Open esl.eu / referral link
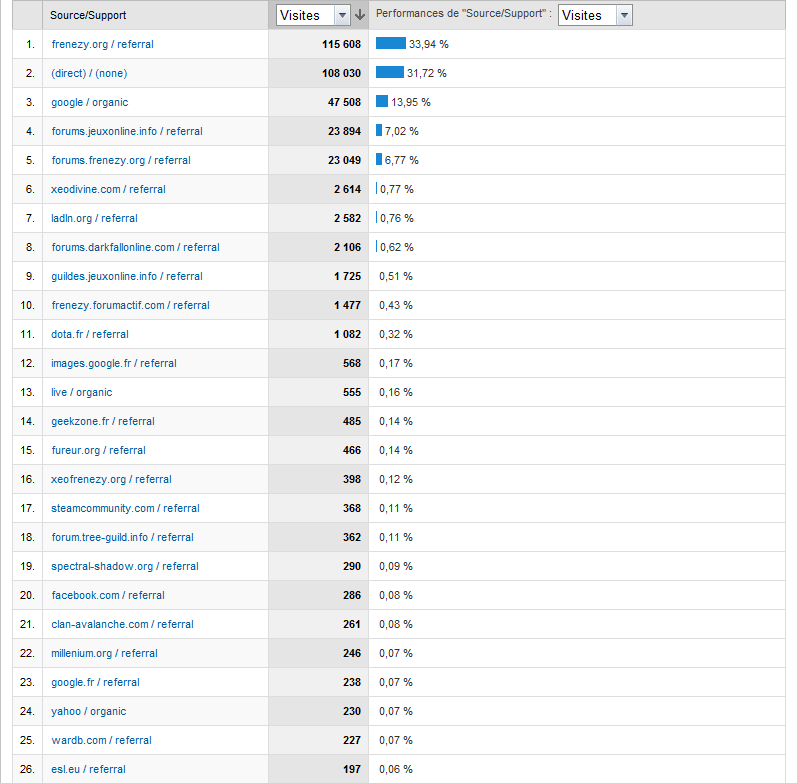The width and height of the screenshot is (797, 783). (88, 769)
